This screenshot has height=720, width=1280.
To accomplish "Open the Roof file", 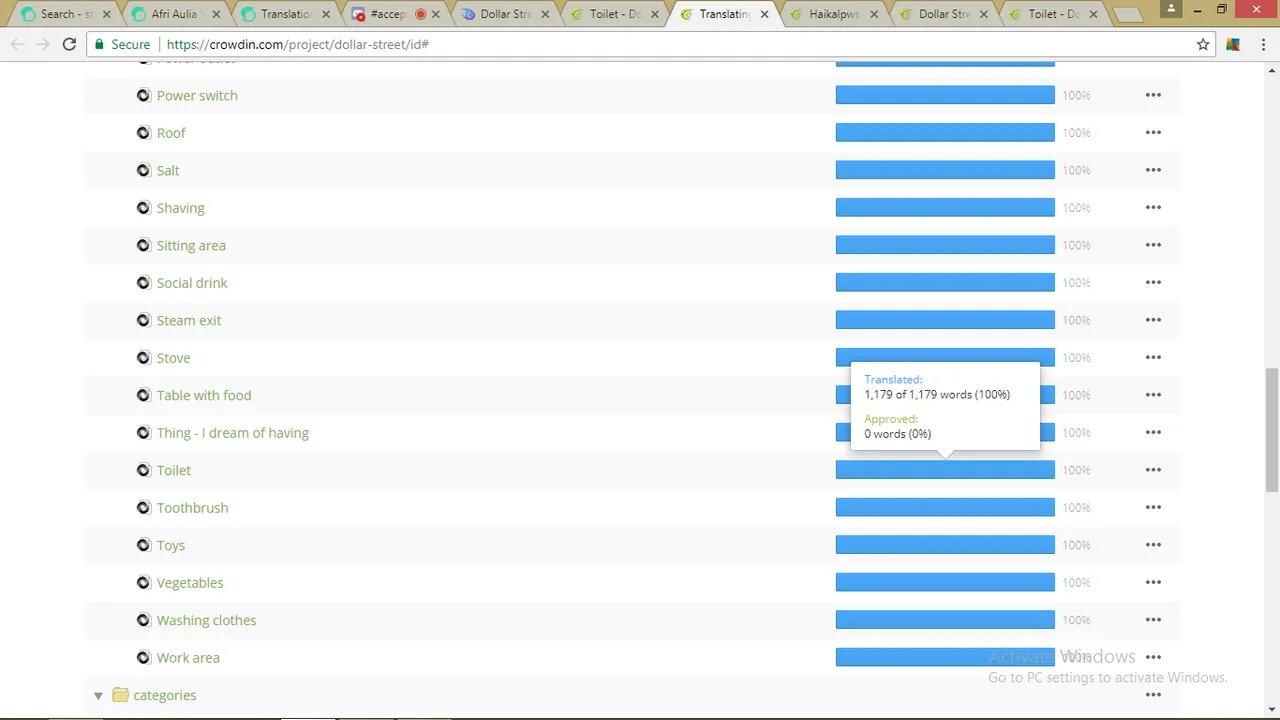I will click(171, 133).
